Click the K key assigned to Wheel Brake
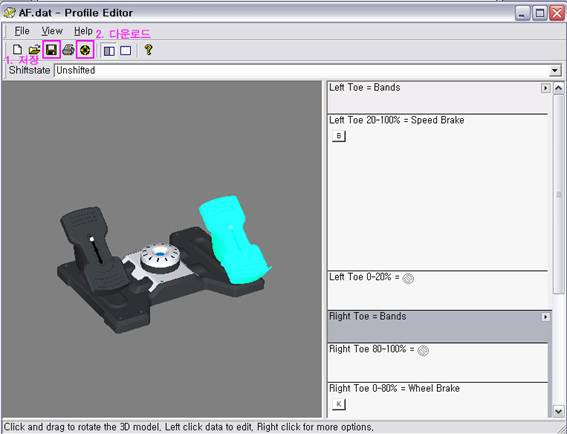The height and width of the screenshot is (434, 567). pos(339,404)
